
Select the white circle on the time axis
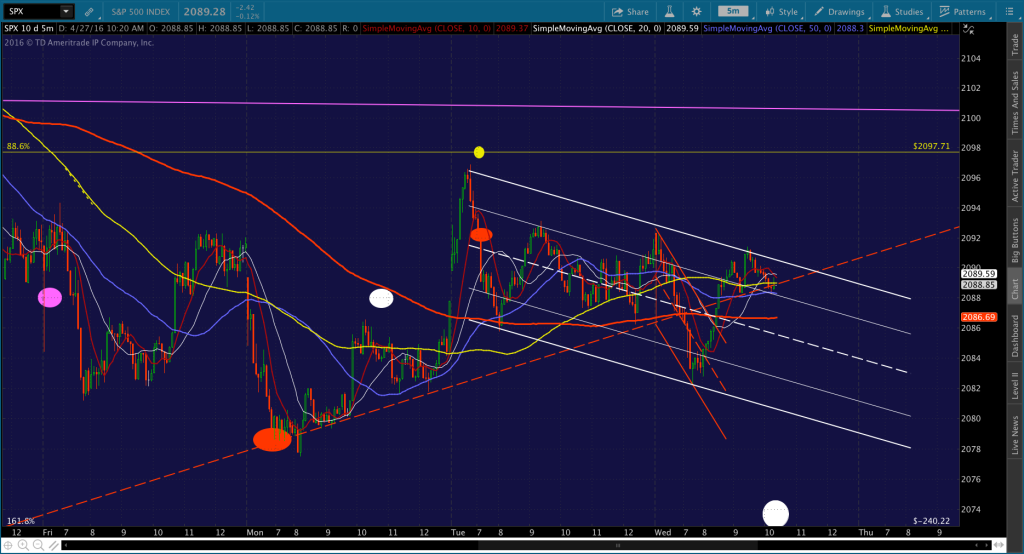tap(776, 513)
